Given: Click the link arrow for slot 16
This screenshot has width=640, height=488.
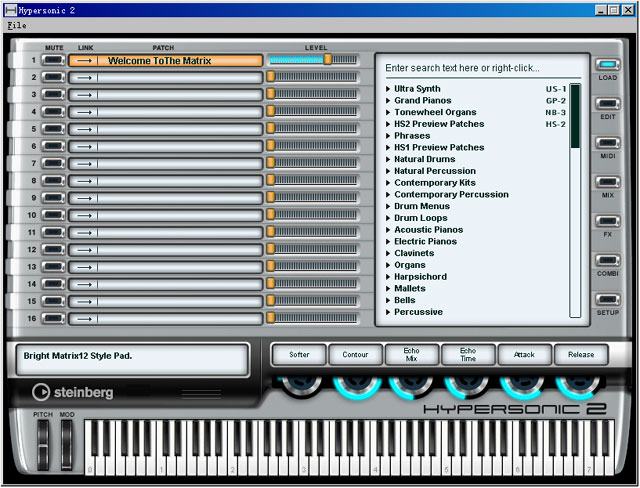Looking at the screenshot, I should (84, 319).
